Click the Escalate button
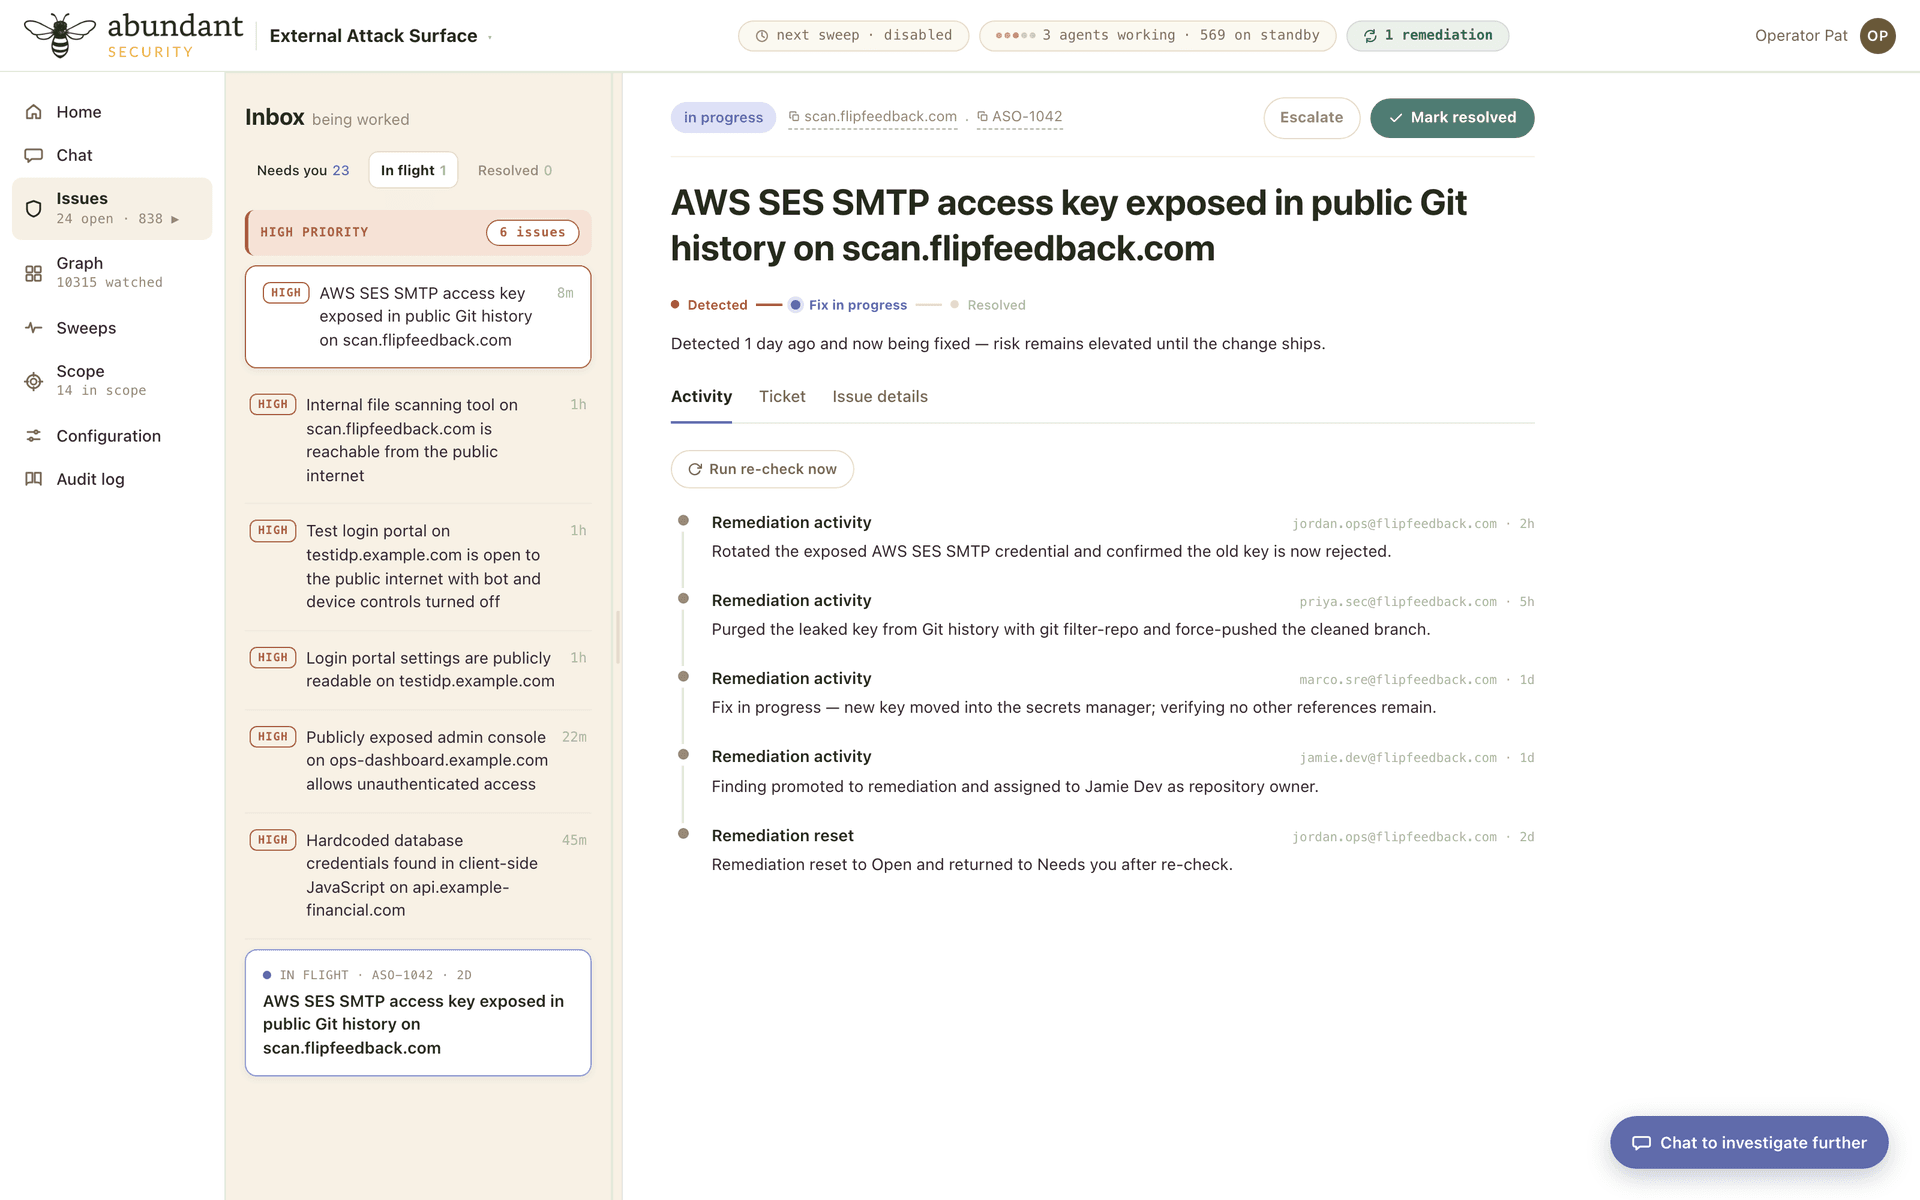The image size is (1920, 1200). pyautogui.click(x=1311, y=118)
